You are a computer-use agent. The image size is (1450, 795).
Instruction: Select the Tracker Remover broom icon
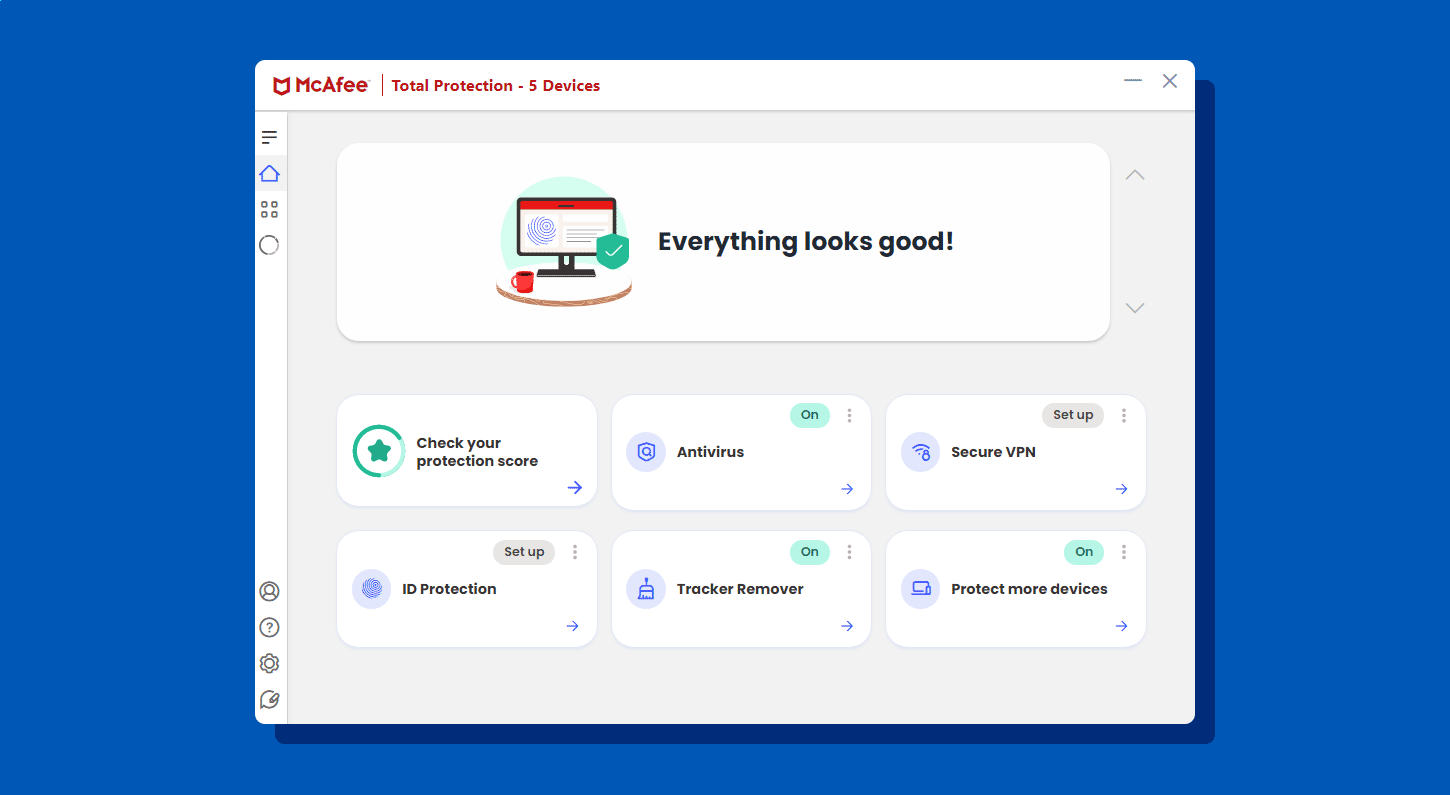(646, 589)
